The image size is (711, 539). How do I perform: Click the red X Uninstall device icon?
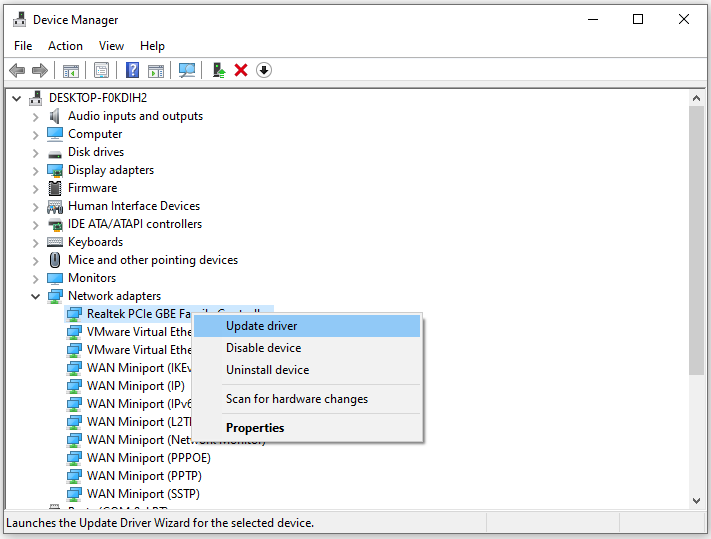241,70
